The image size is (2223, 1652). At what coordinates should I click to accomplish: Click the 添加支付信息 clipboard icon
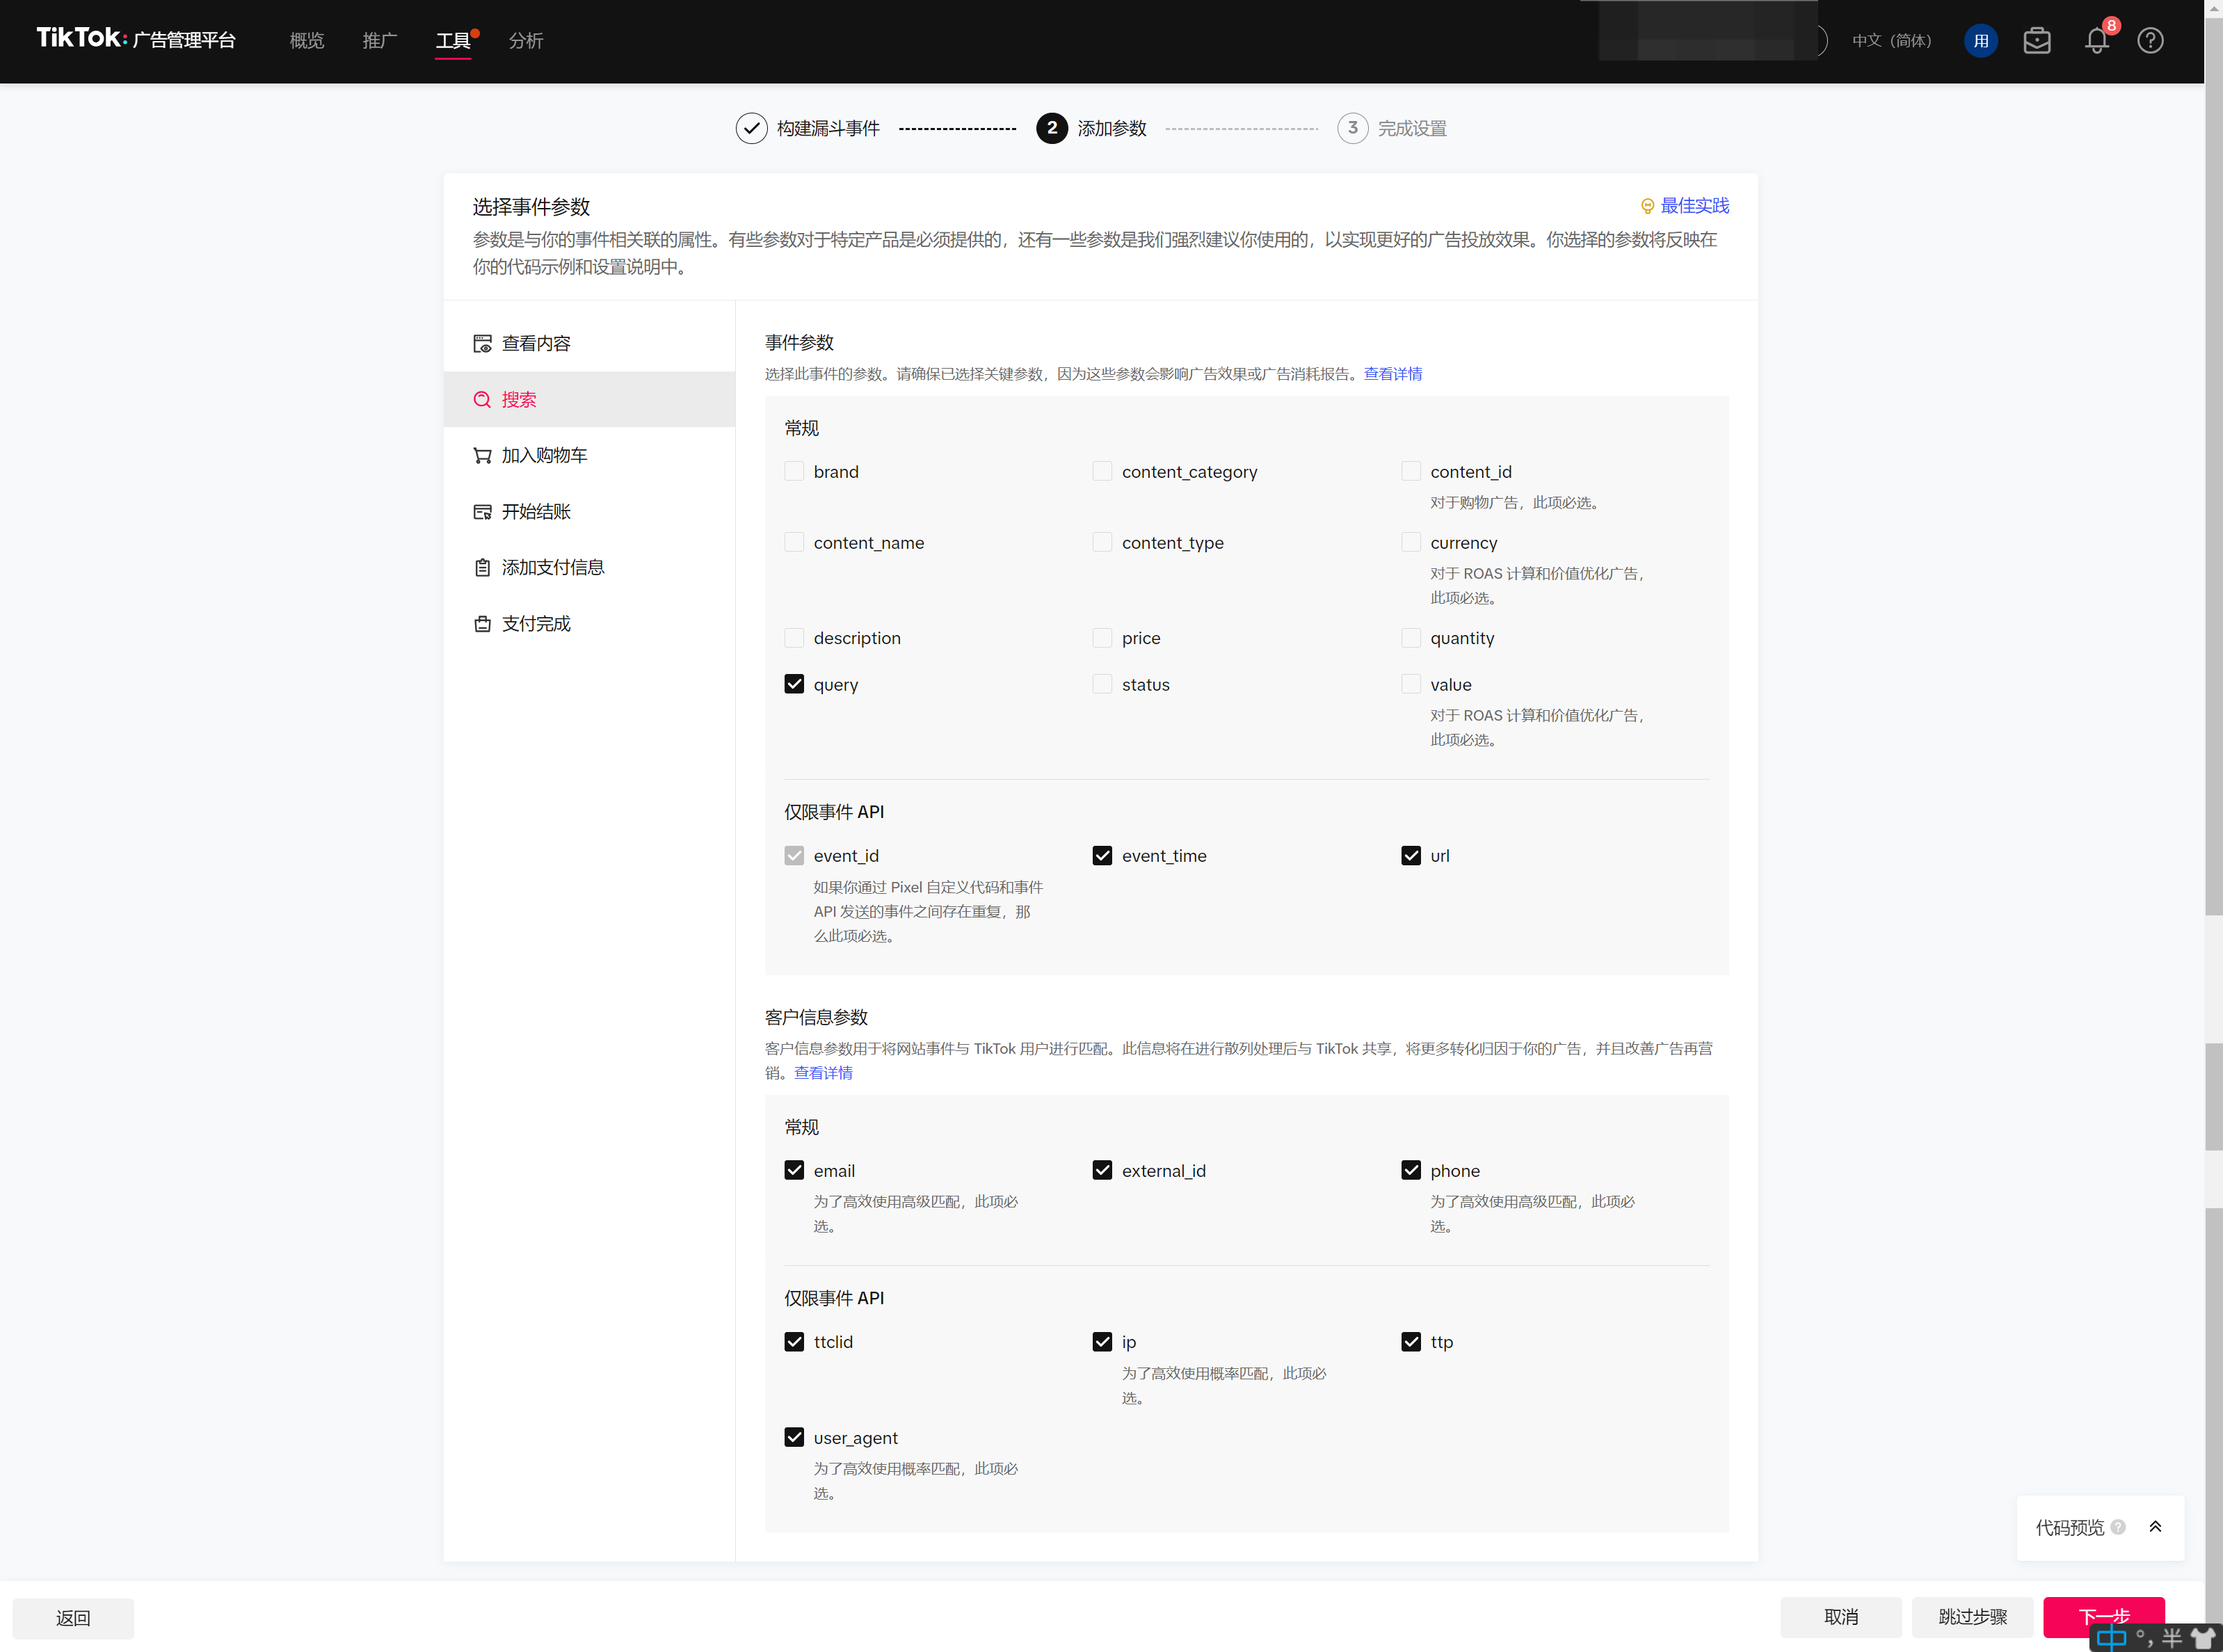click(482, 568)
